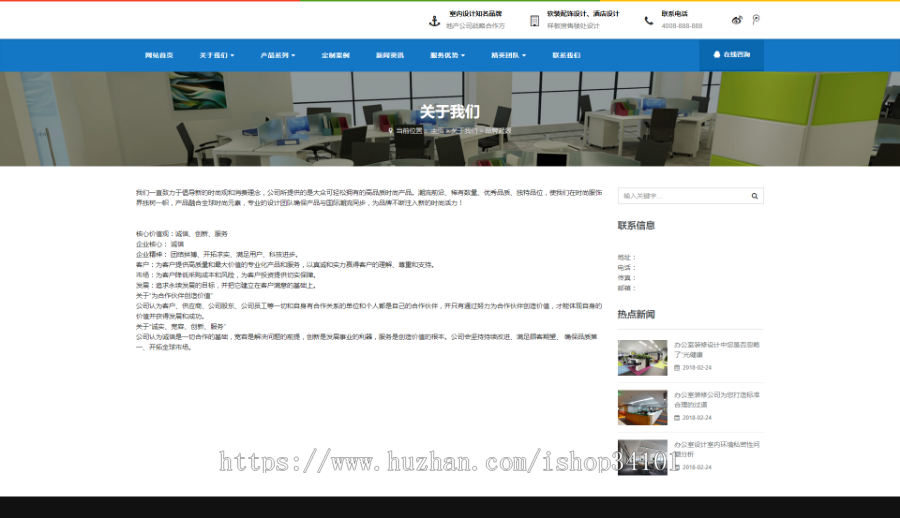This screenshot has width=900, height=518.
Task: Click the 联系信息 sidebar heading
Action: 636,225
